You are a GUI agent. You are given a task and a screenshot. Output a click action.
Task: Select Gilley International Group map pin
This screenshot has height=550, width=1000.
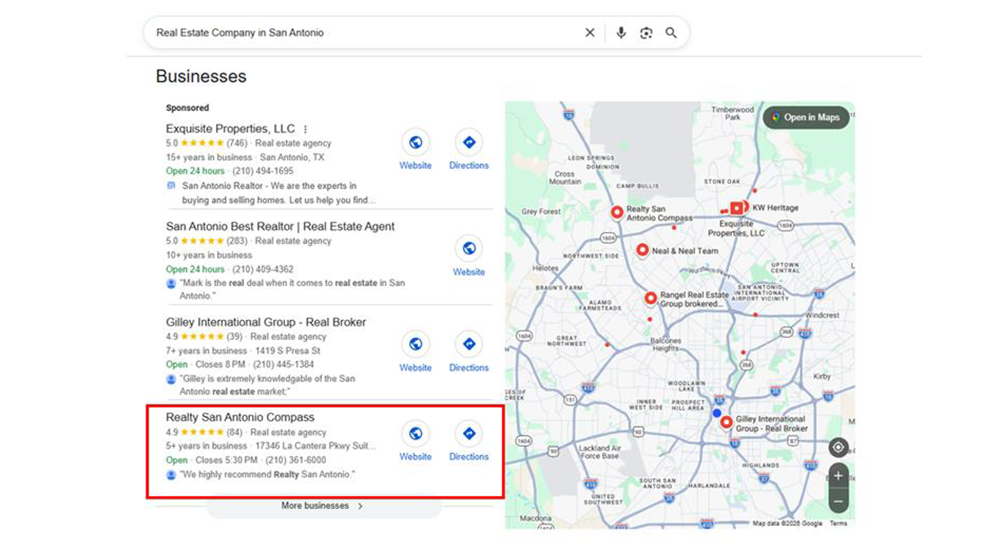[x=726, y=422]
